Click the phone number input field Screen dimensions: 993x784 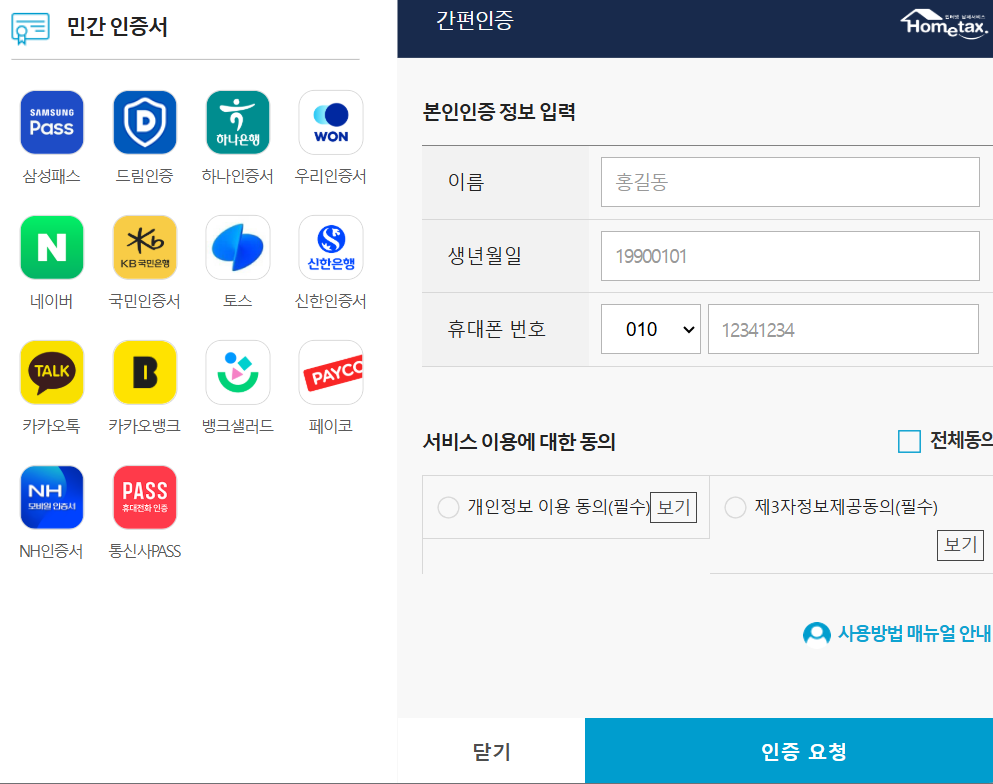tap(843, 329)
